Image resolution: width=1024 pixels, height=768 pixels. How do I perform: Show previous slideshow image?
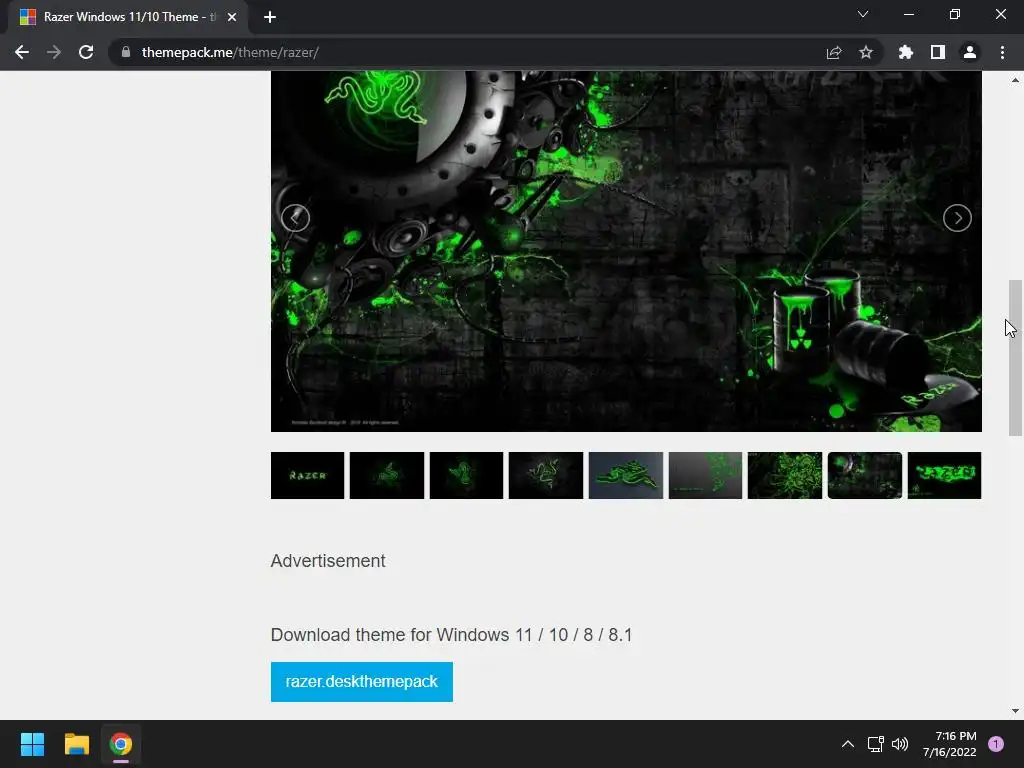pos(295,217)
